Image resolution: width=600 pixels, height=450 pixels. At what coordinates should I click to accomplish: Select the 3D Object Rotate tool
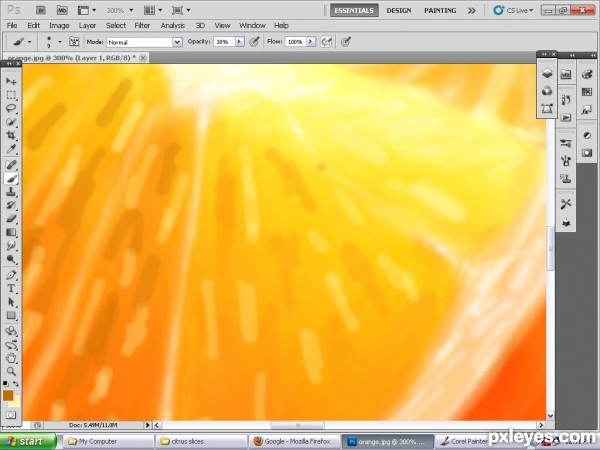11,331
